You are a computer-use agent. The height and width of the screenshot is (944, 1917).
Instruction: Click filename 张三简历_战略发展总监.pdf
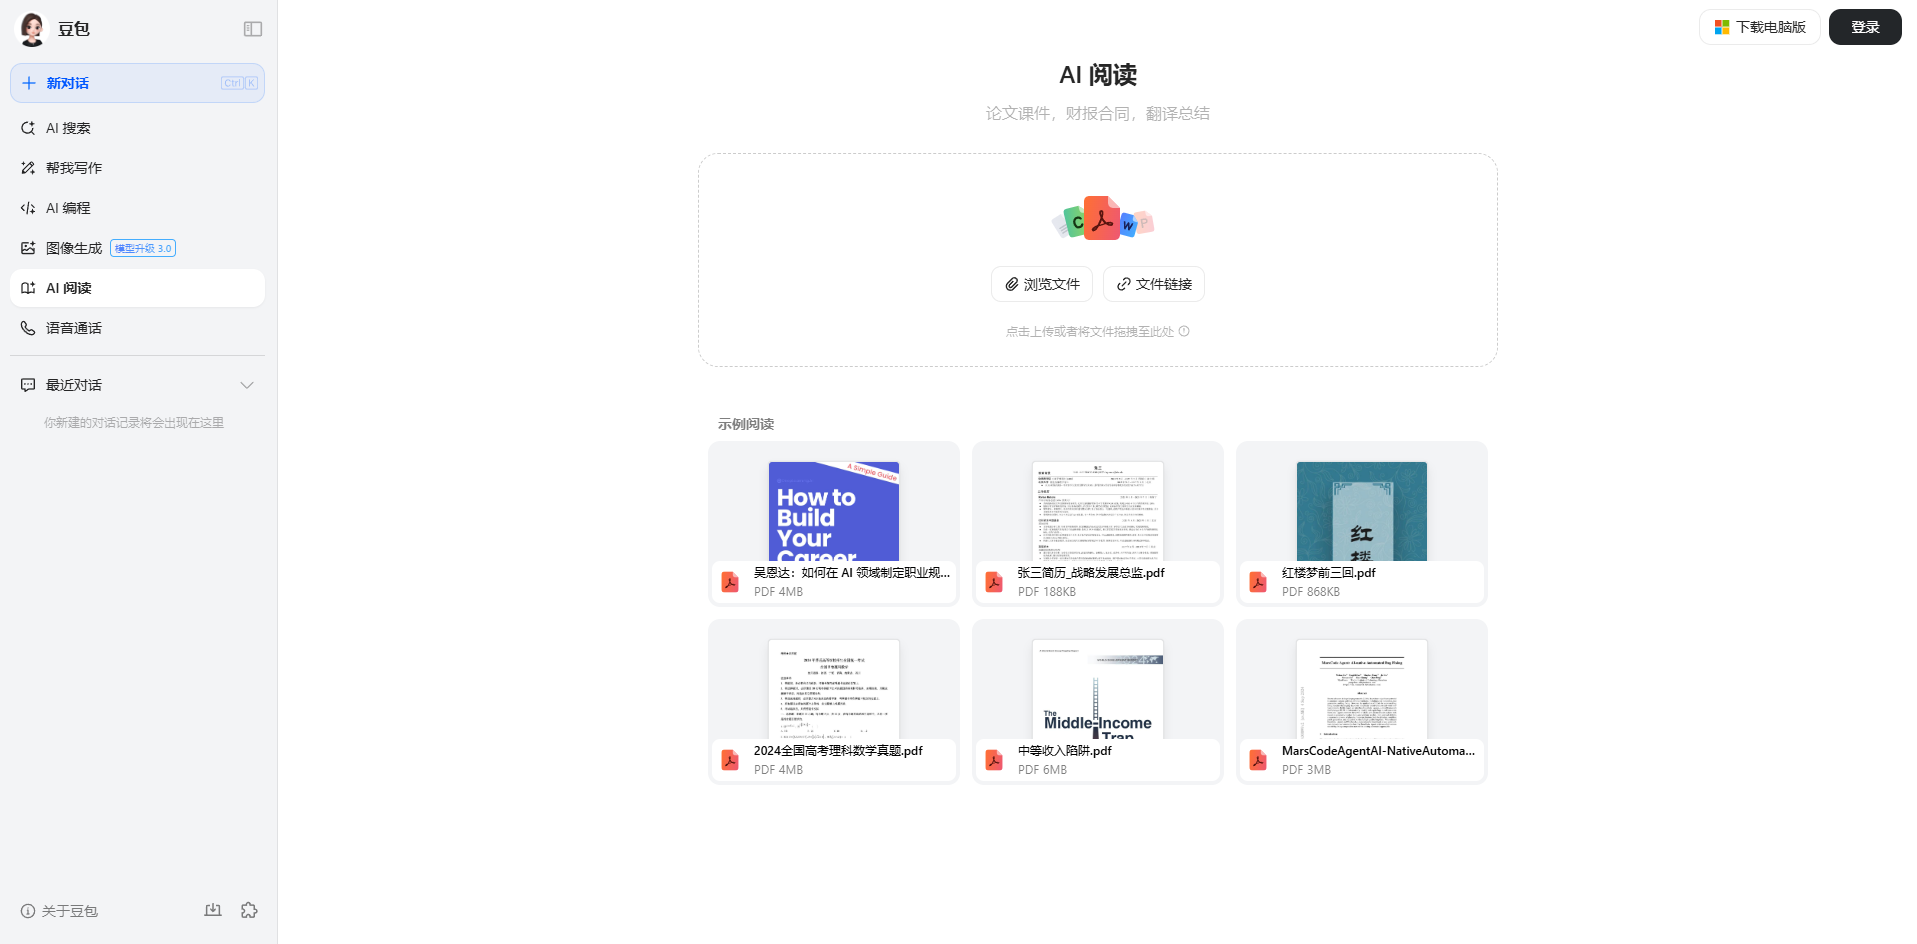(1091, 573)
